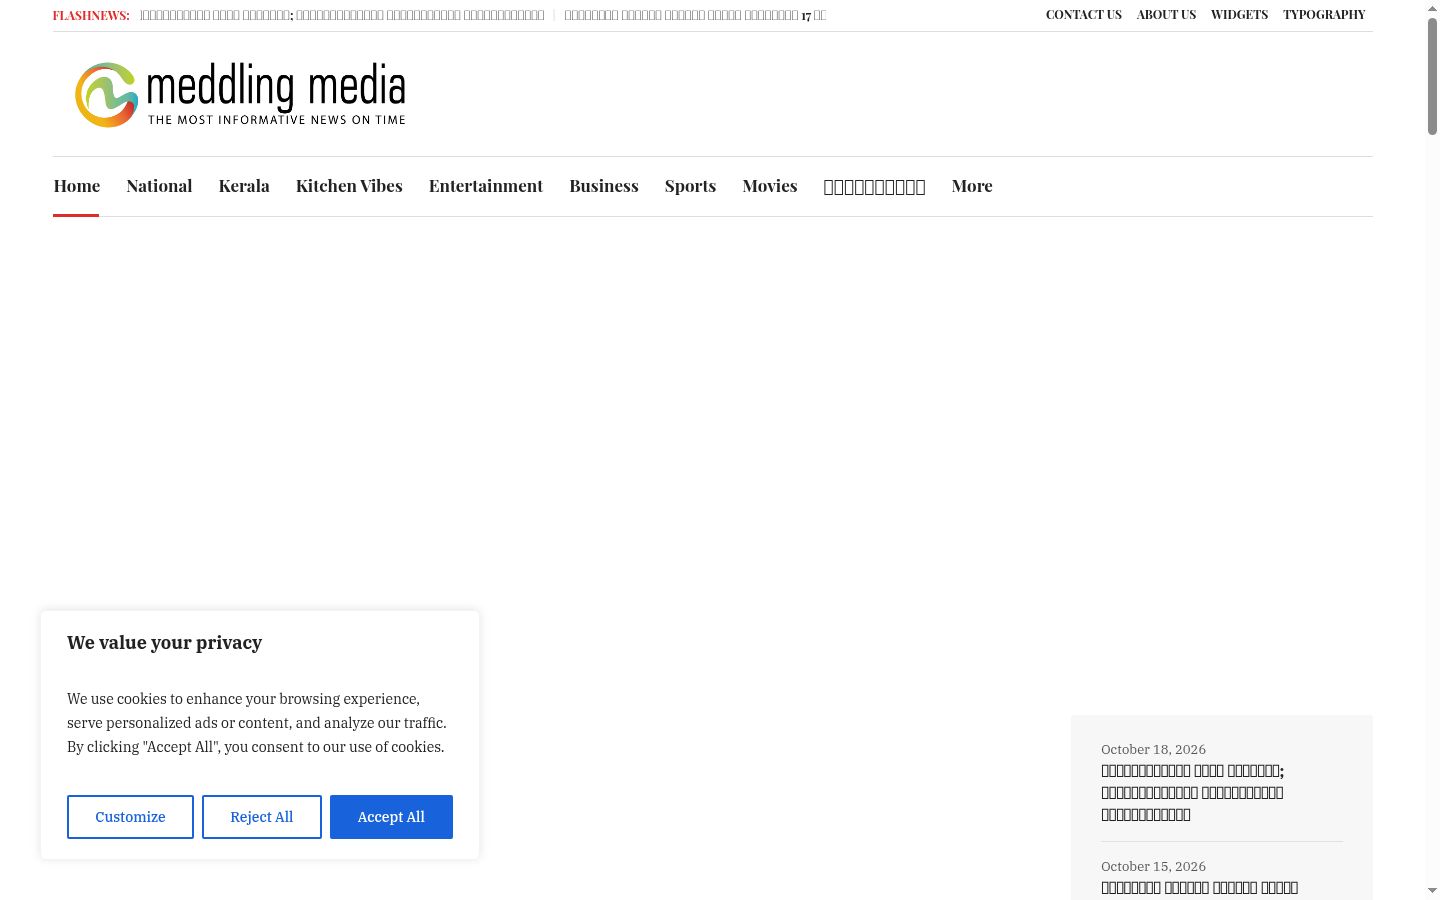The image size is (1440, 900).
Task: Go to Movies category
Action: (x=770, y=186)
